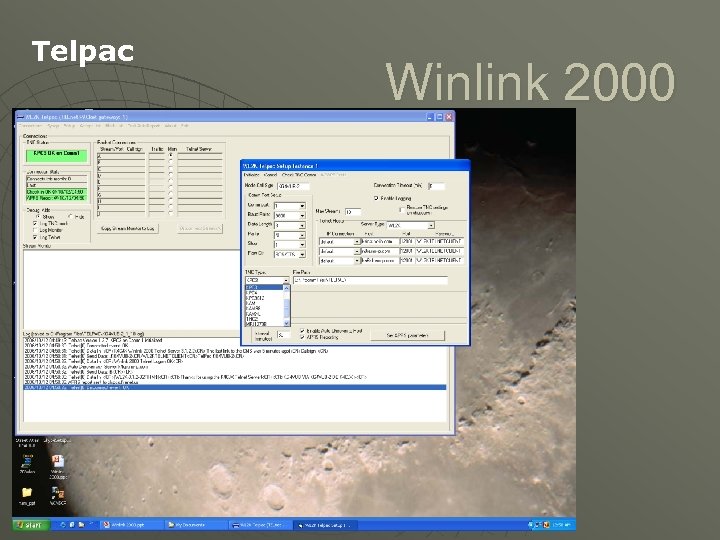Toggle the Log TNC checkbox
This screenshot has width=720, height=540.
click(35, 224)
